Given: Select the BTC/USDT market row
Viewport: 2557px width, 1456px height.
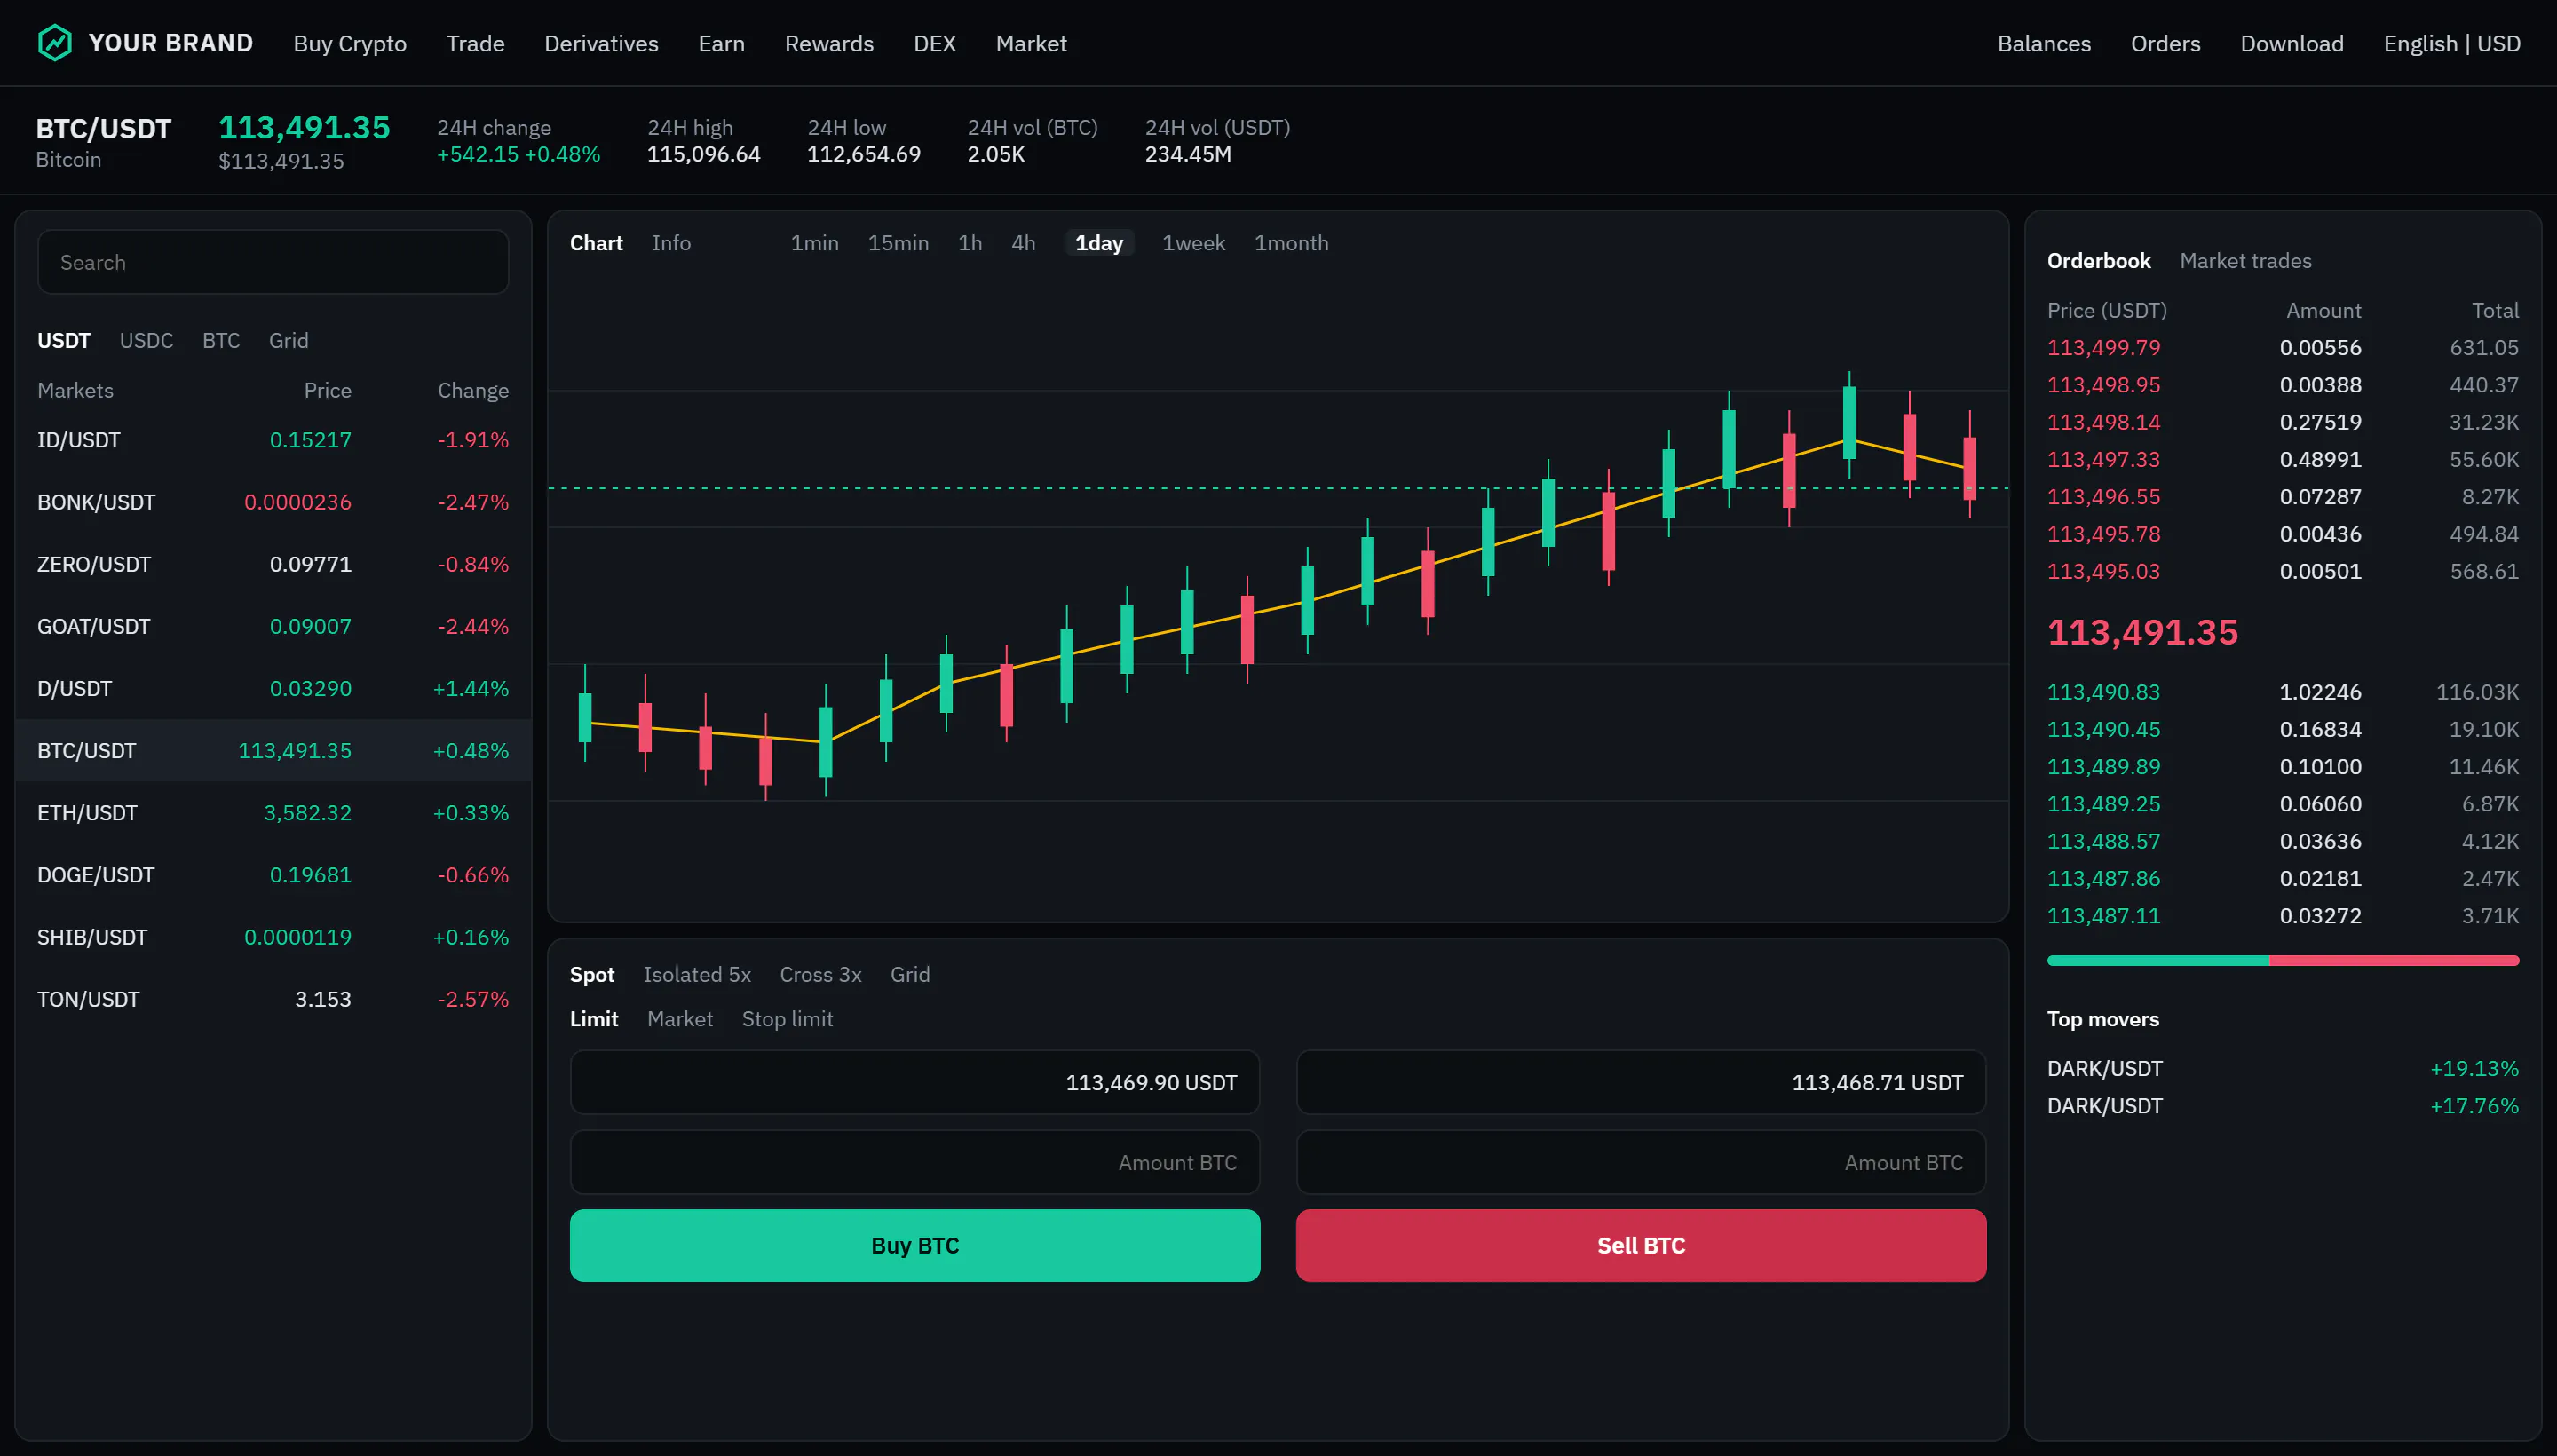Looking at the screenshot, I should click(273, 750).
